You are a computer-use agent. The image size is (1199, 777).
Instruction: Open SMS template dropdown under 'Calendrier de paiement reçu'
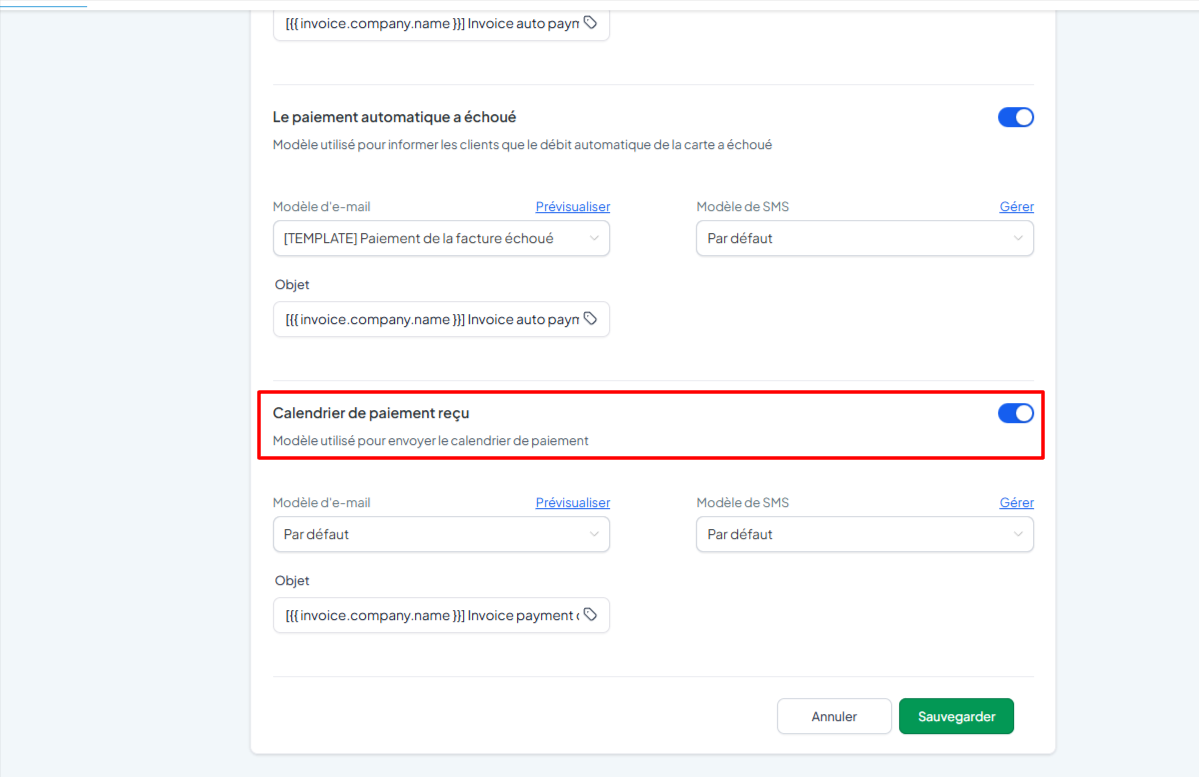tap(865, 535)
